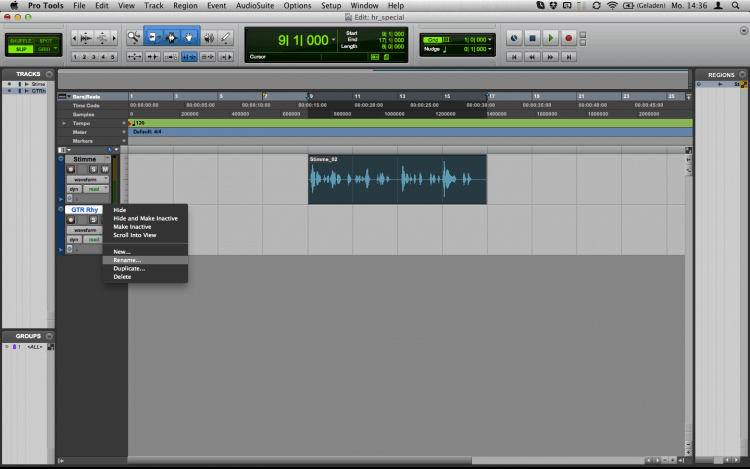Open the Event menu
Screen dimensions: 750x469
click(x=216, y=6)
